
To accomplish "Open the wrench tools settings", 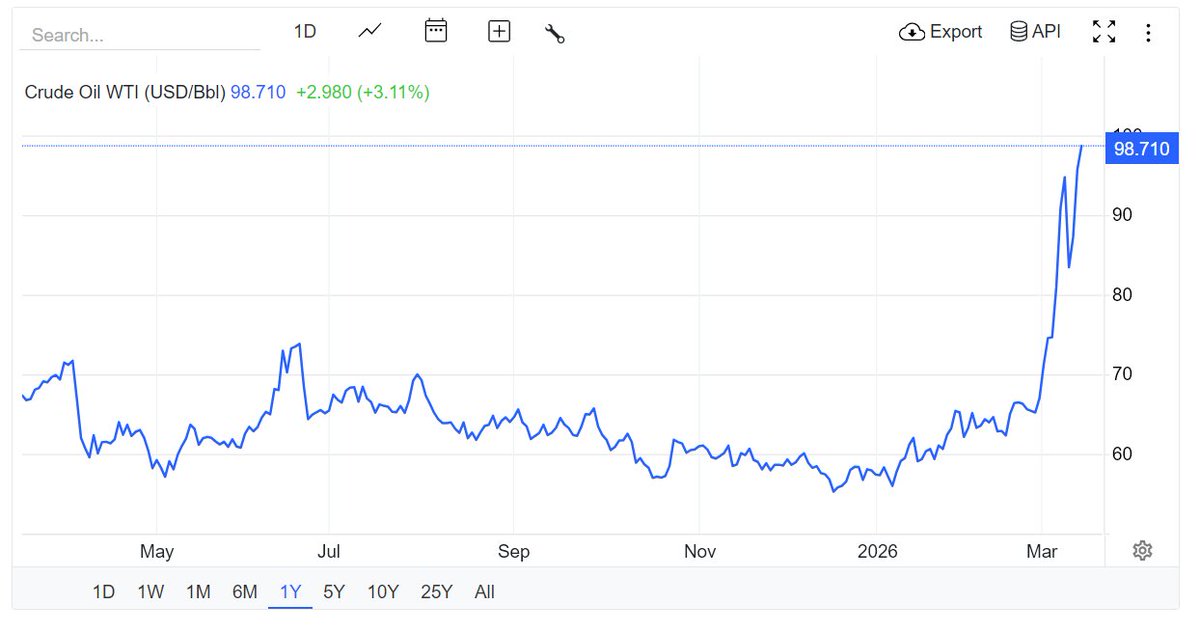I will (x=555, y=32).
